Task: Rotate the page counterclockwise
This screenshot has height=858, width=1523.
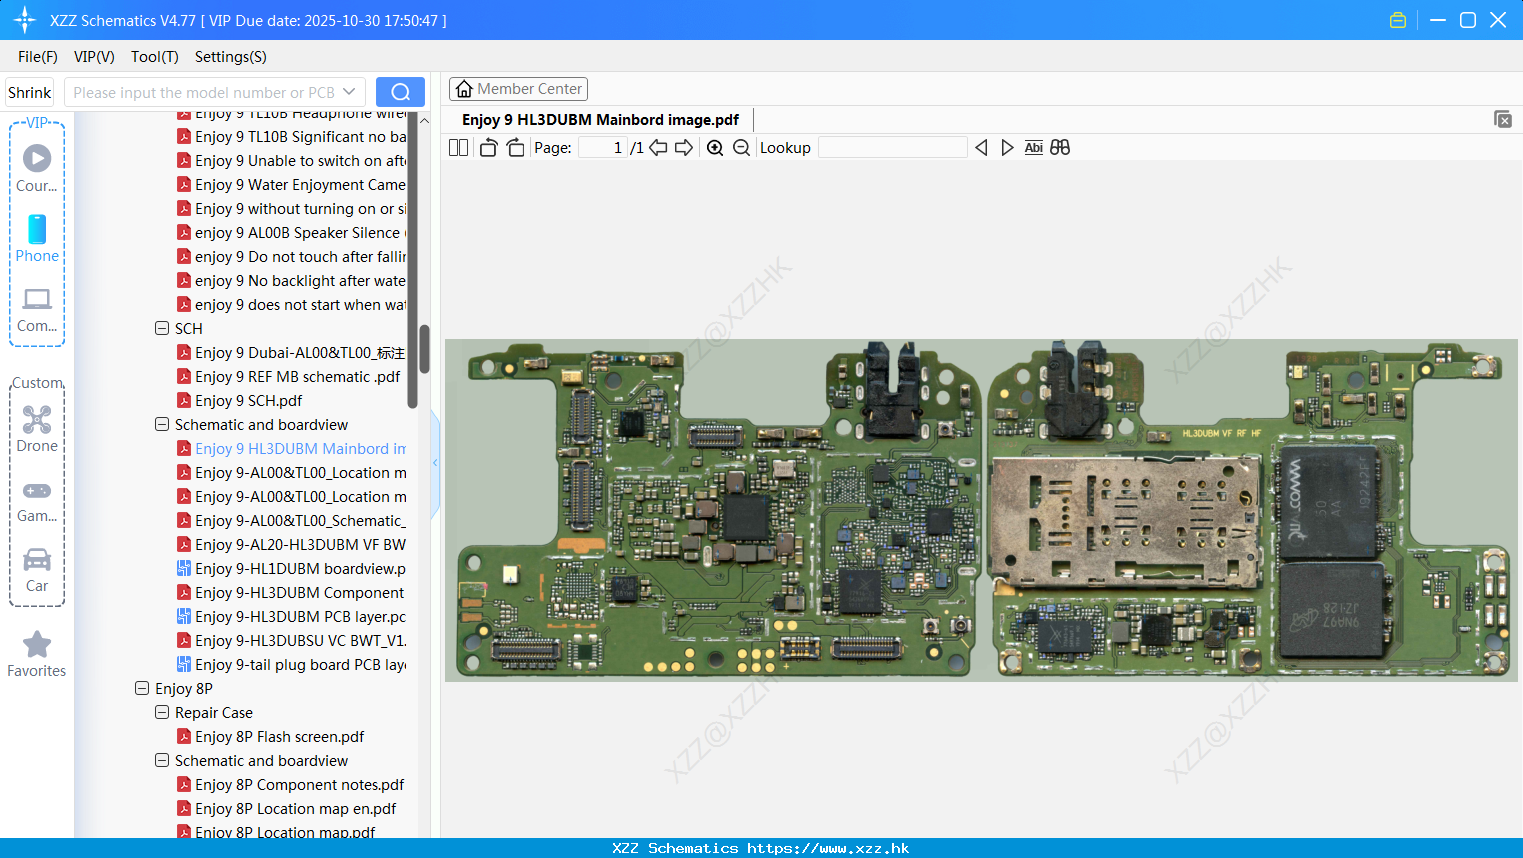Action: (x=488, y=148)
